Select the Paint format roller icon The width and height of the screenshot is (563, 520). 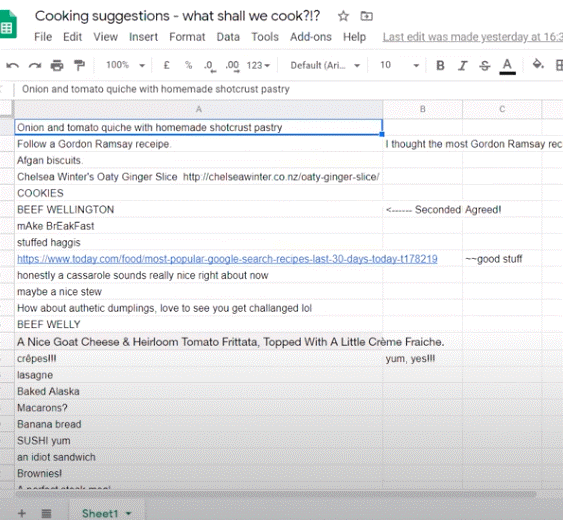(x=79, y=65)
